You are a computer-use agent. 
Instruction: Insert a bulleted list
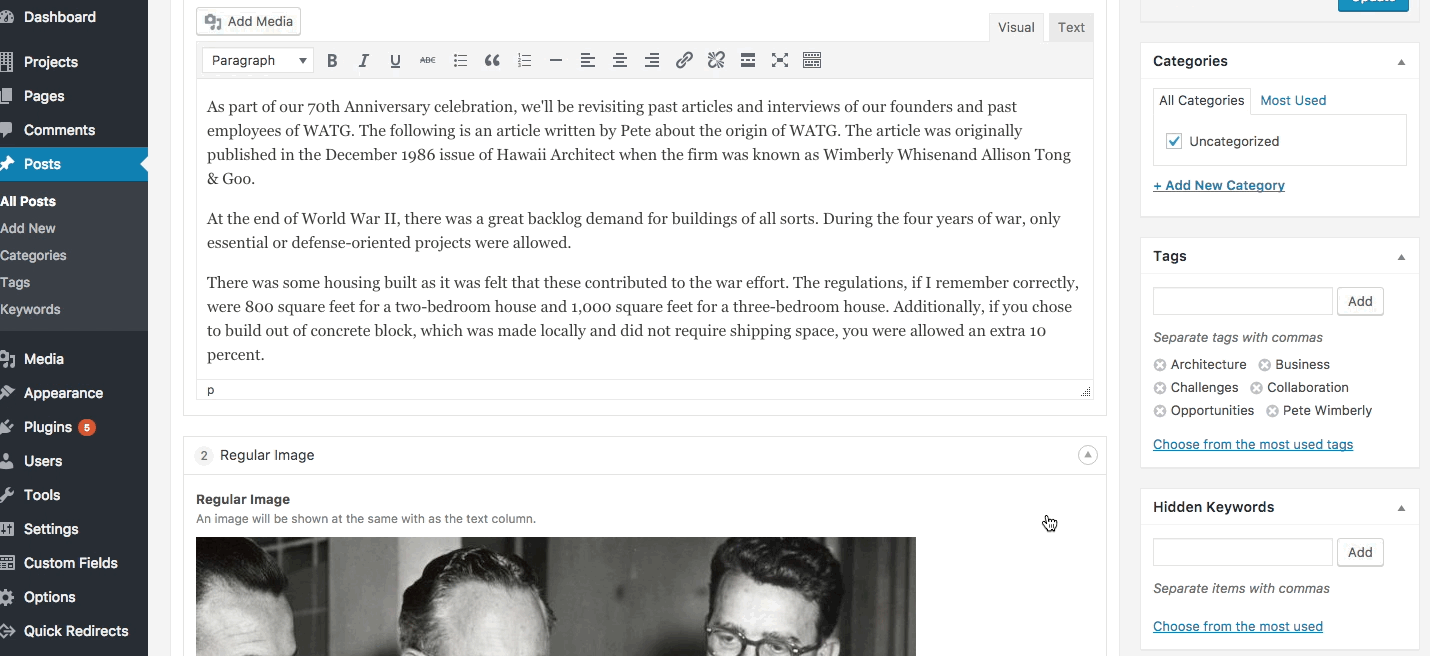(460, 61)
